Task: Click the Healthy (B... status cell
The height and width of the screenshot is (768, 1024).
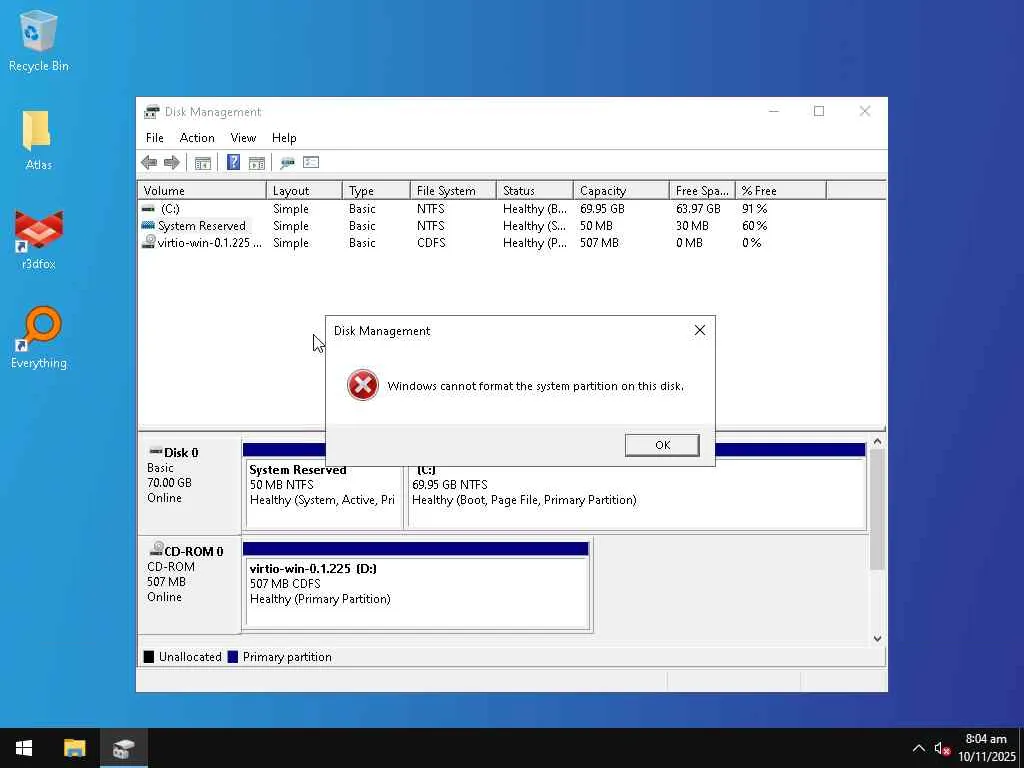Action: coord(535,209)
